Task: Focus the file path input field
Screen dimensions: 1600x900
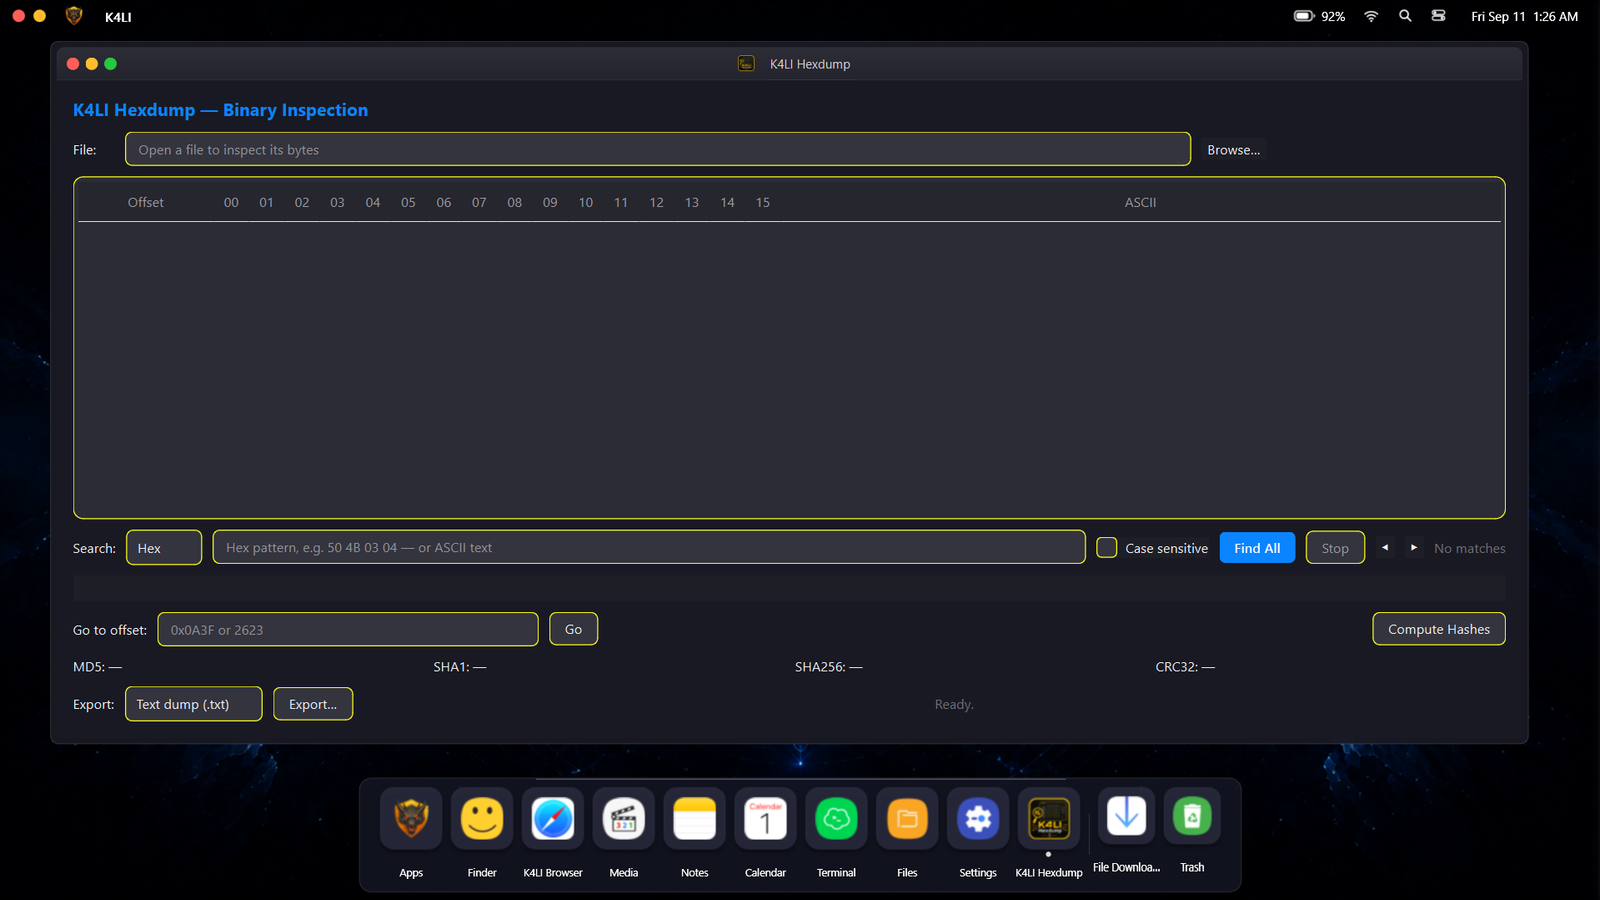Action: coord(658,149)
